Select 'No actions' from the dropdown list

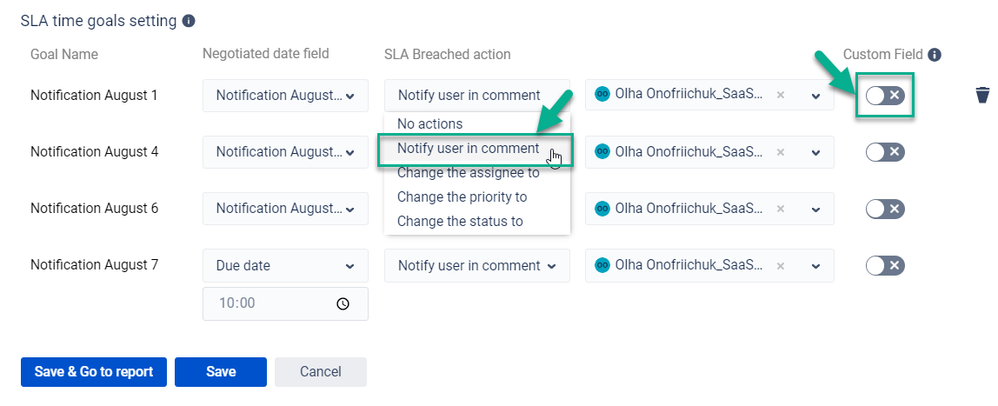point(430,124)
